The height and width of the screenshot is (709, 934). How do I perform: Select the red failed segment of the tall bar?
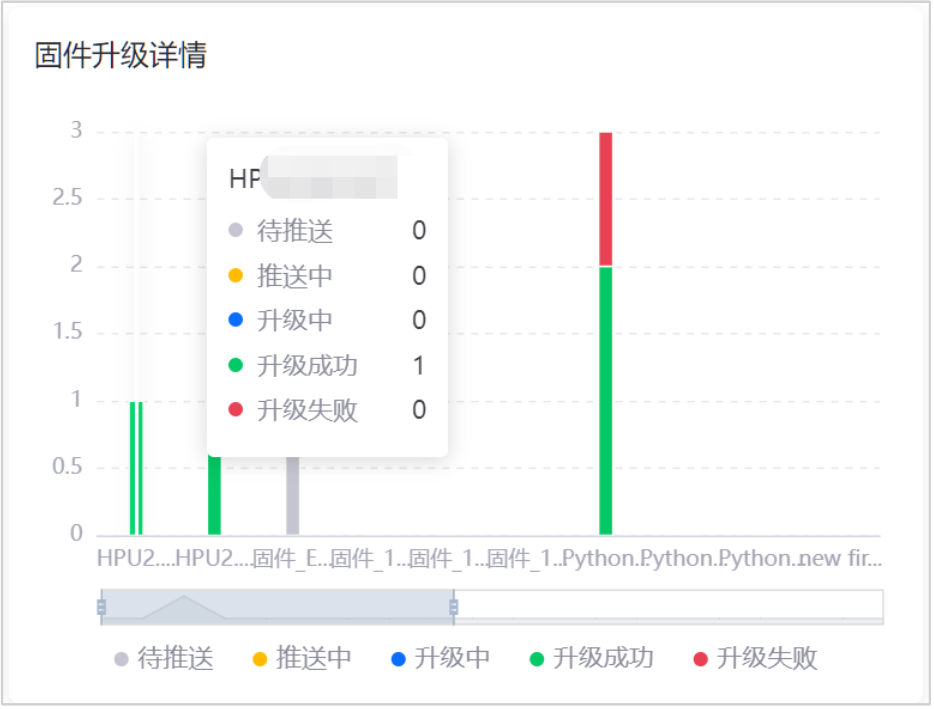pos(605,198)
